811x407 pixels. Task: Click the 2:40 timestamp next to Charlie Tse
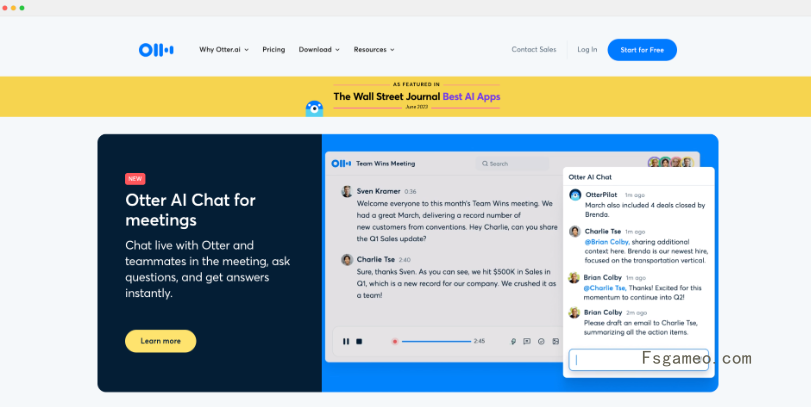(x=404, y=260)
